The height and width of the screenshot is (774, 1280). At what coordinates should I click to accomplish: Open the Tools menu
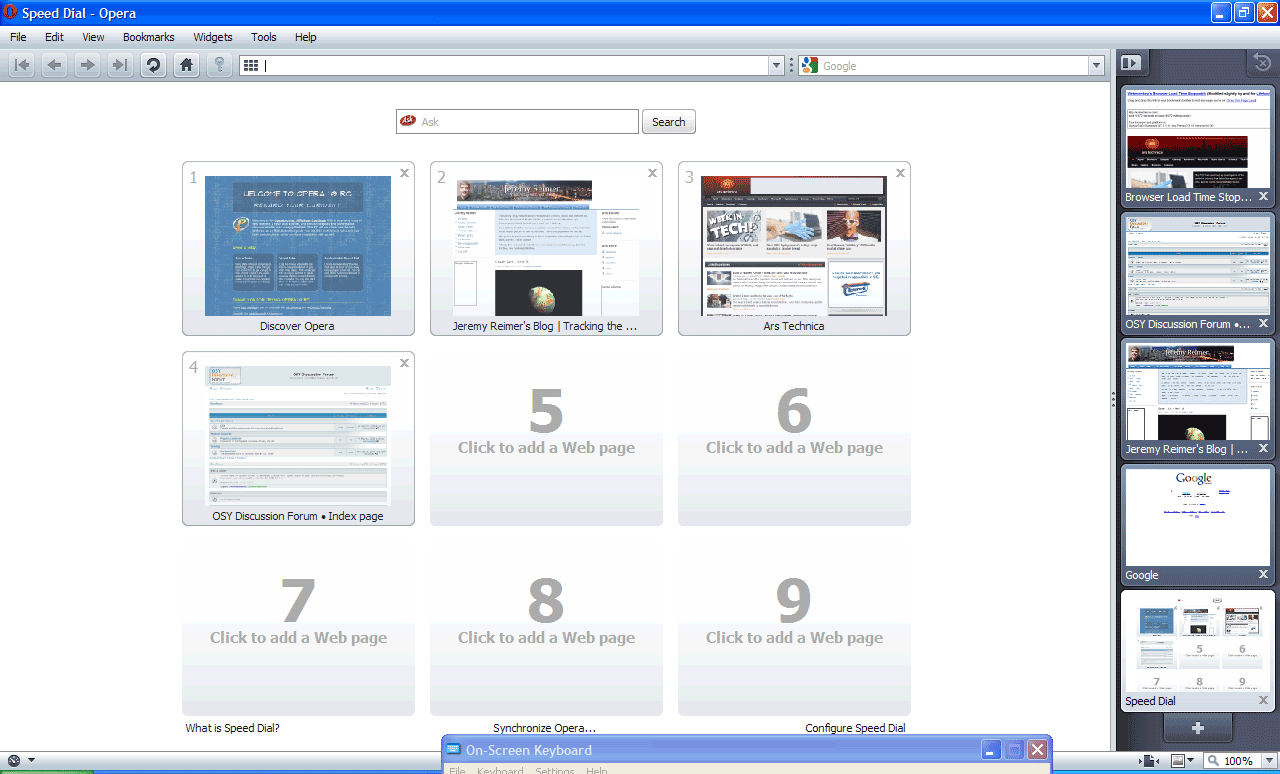click(x=264, y=37)
